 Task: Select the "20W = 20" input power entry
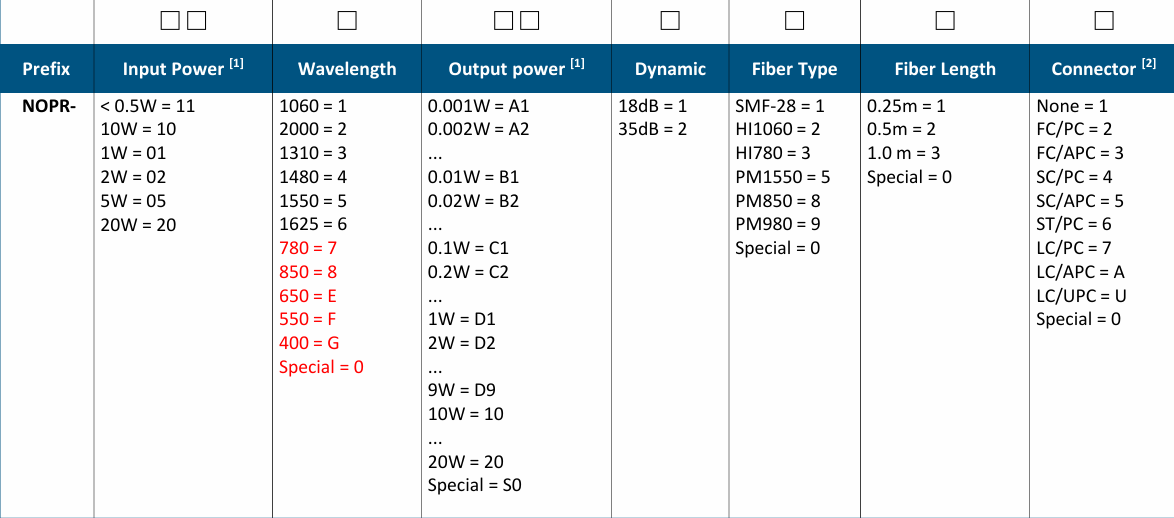coord(138,225)
